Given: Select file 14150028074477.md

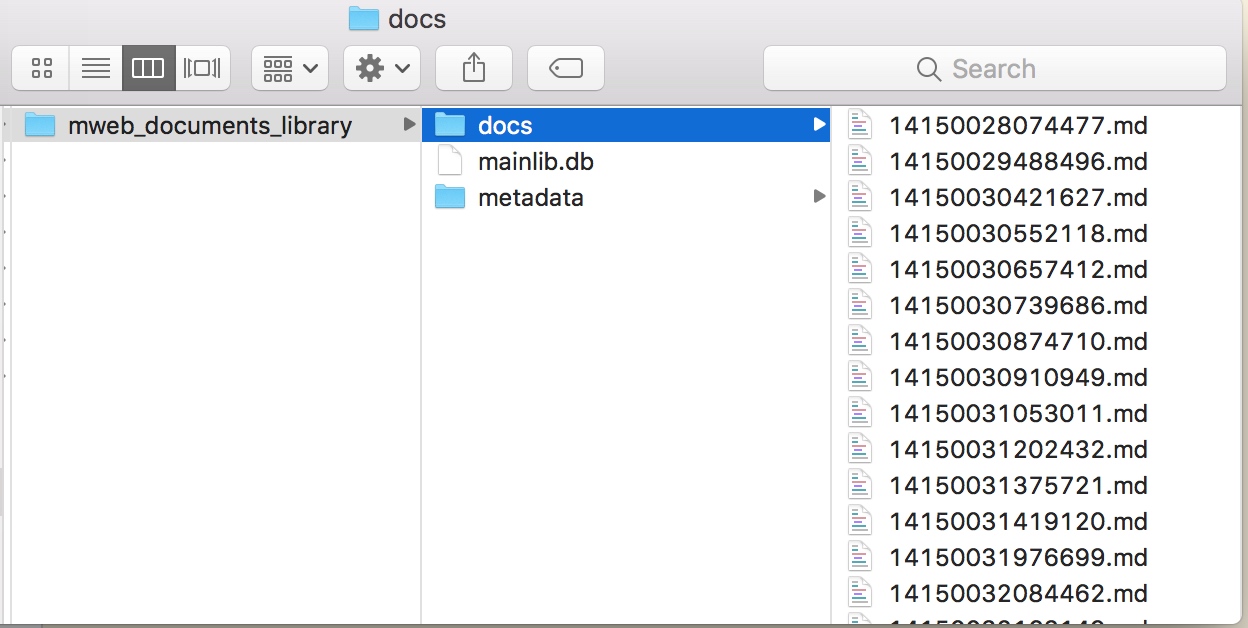Looking at the screenshot, I should tap(1018, 125).
